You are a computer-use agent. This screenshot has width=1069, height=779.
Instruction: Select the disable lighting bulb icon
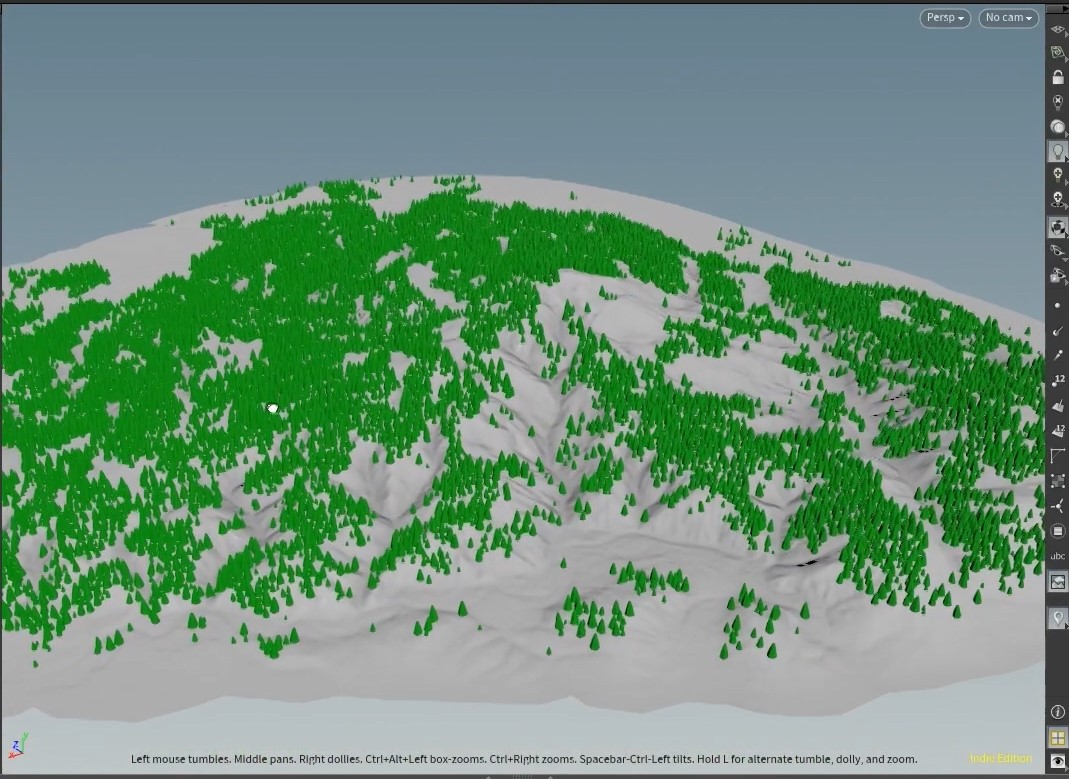click(1057, 102)
